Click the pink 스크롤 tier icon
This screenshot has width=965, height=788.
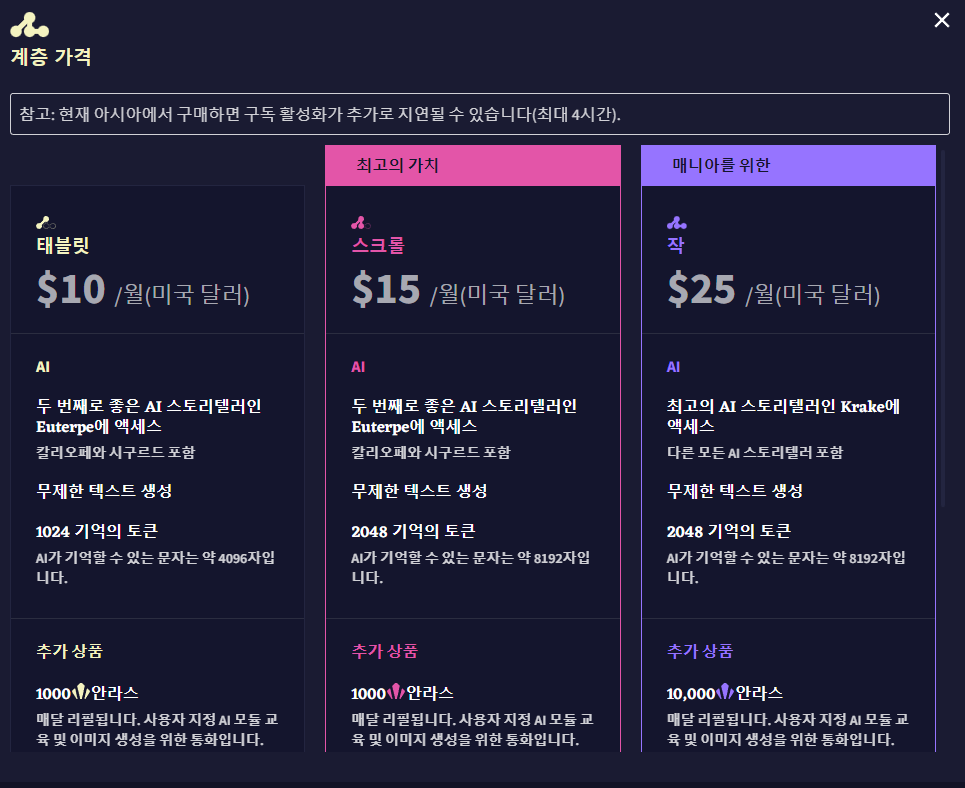pyautogui.click(x=361, y=223)
